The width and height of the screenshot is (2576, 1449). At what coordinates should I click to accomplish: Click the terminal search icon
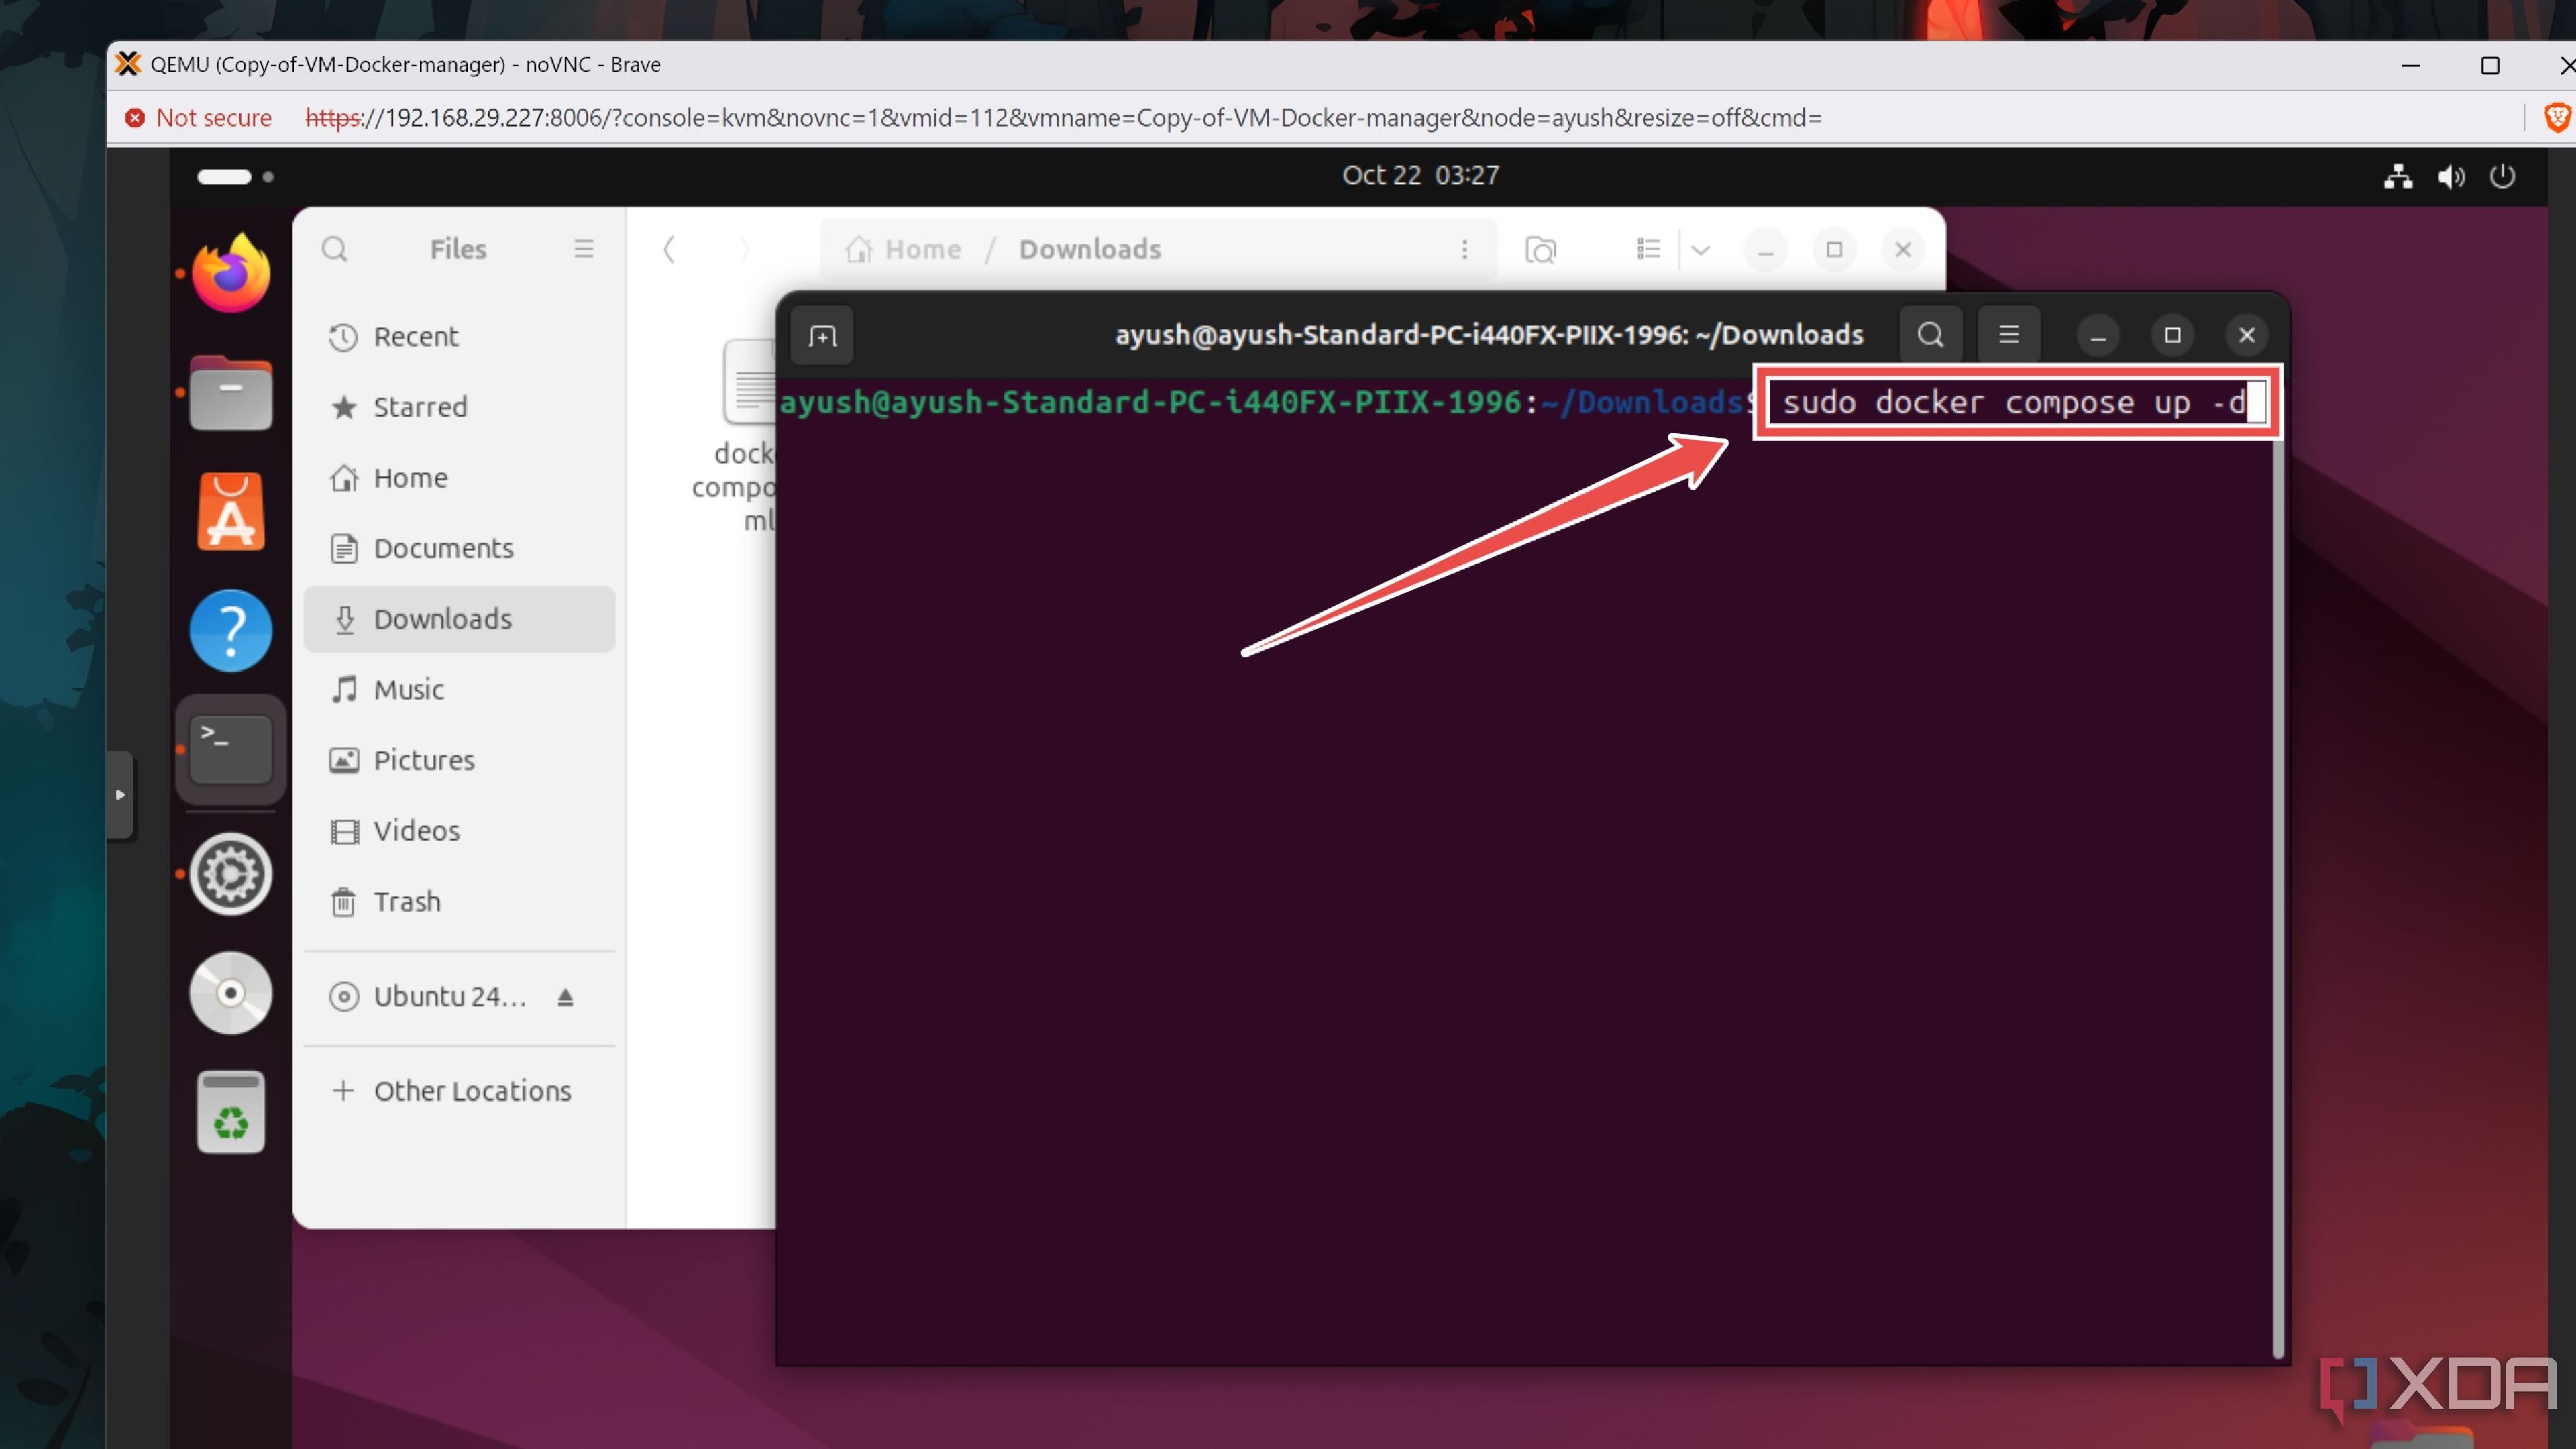1929,334
